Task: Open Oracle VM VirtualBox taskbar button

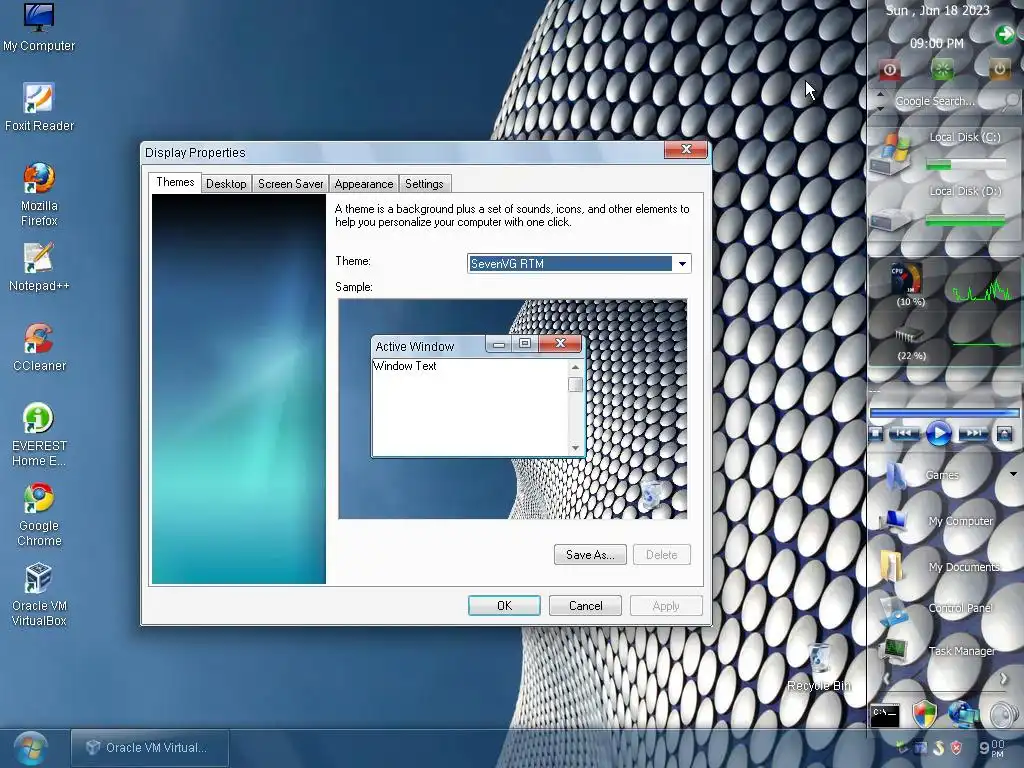Action: tap(150, 748)
